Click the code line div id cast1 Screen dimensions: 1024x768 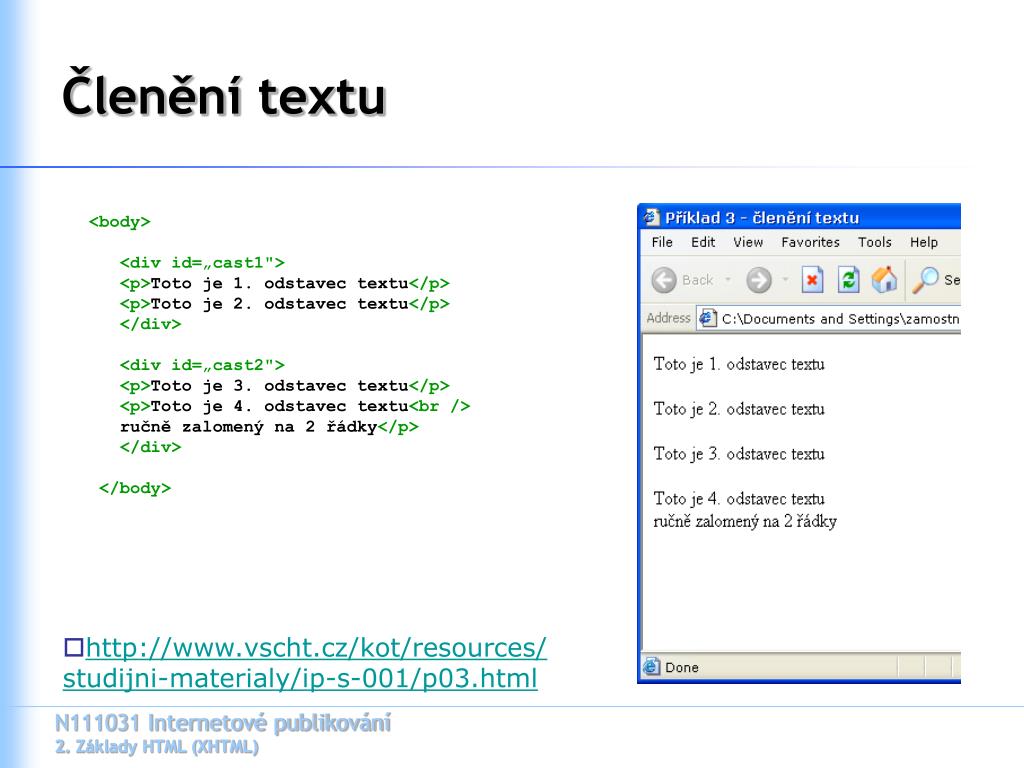tap(202, 263)
